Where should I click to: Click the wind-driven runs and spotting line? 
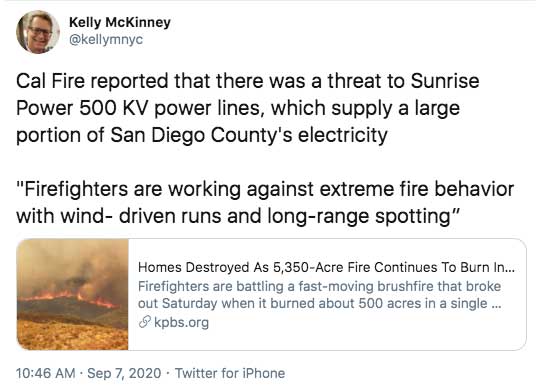coord(238,216)
